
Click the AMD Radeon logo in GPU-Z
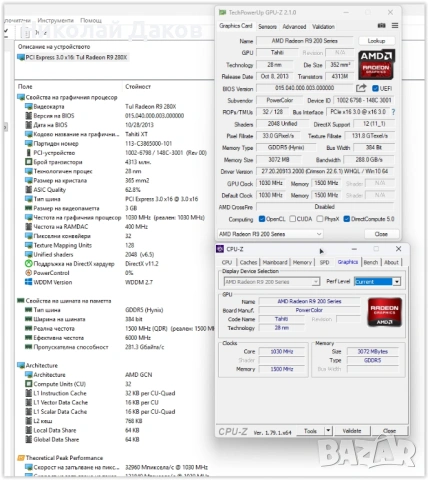376,65
